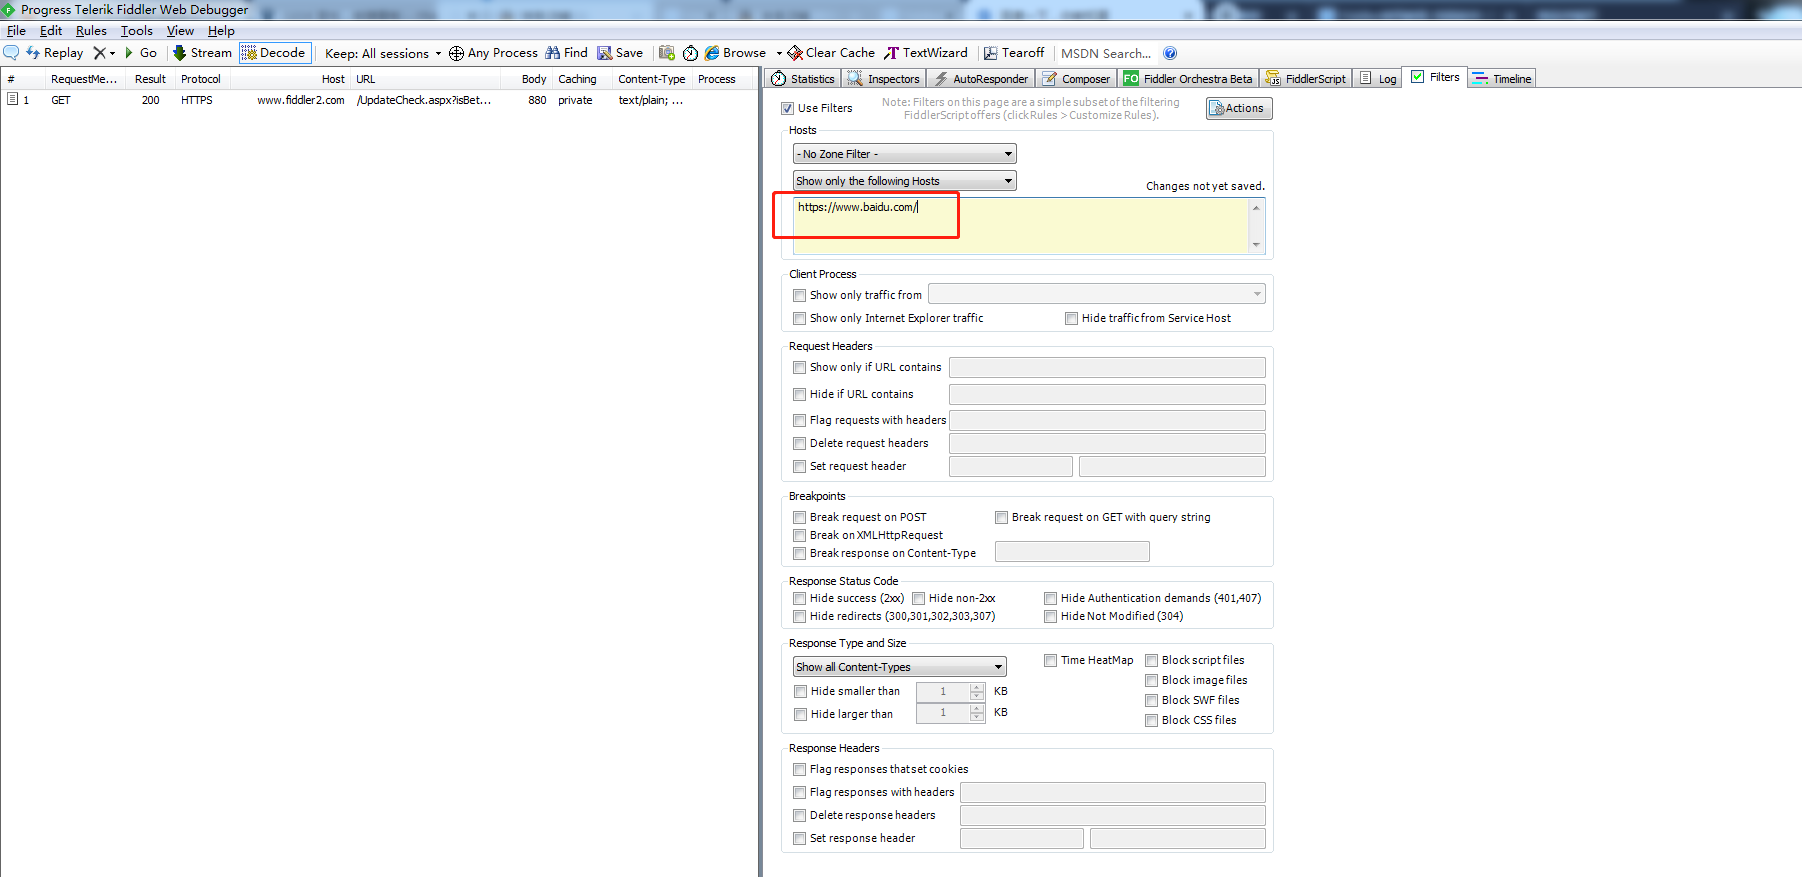Check Show only Internet Explorer traffic
The image size is (1802, 877).
coord(799,318)
